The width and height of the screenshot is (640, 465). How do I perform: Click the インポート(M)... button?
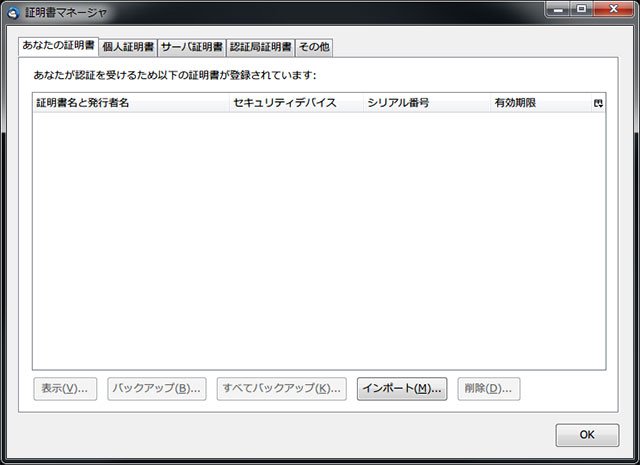click(402, 389)
